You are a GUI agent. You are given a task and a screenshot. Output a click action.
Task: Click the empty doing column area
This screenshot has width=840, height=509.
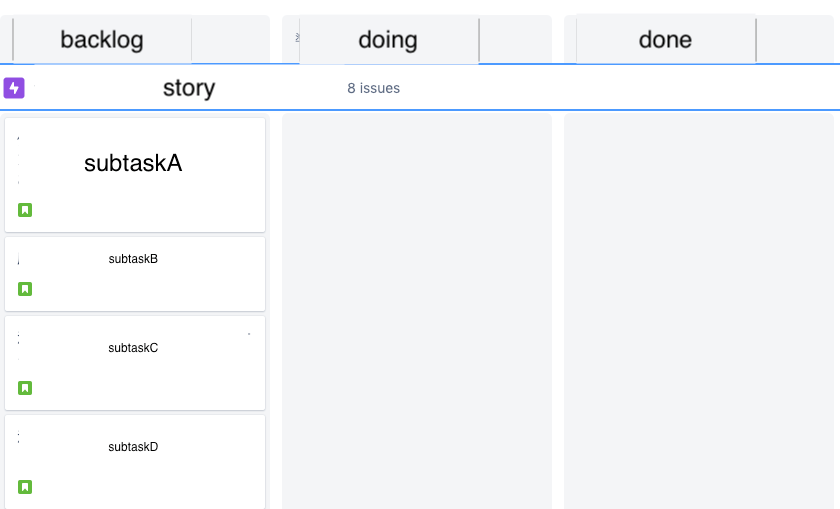pyautogui.click(x=417, y=311)
